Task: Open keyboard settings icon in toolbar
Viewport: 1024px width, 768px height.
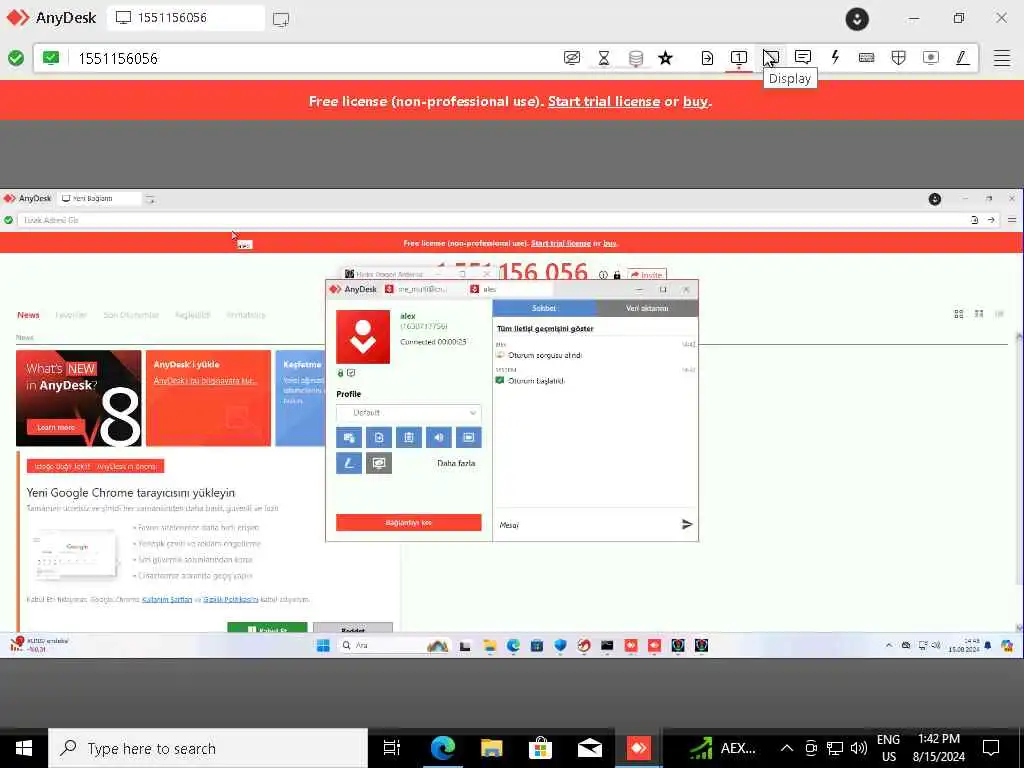Action: tap(867, 58)
